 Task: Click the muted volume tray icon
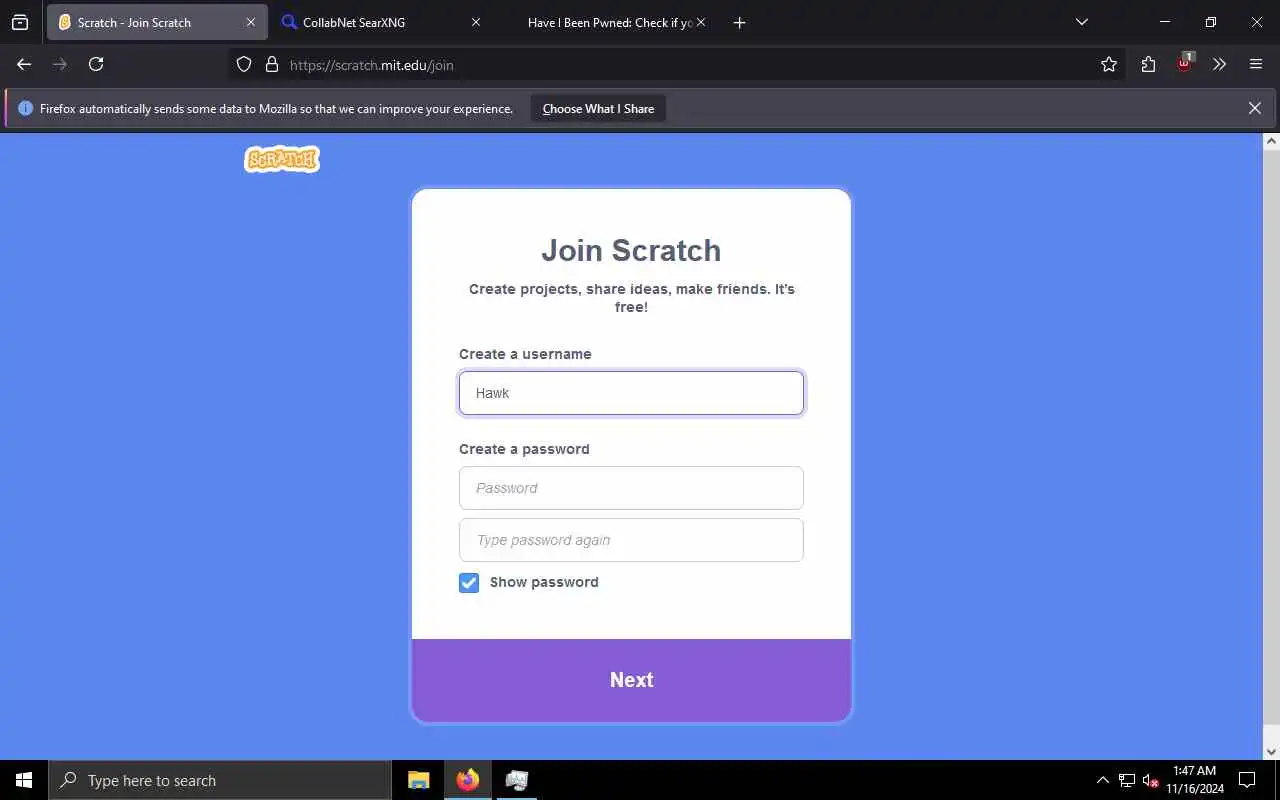1150,780
